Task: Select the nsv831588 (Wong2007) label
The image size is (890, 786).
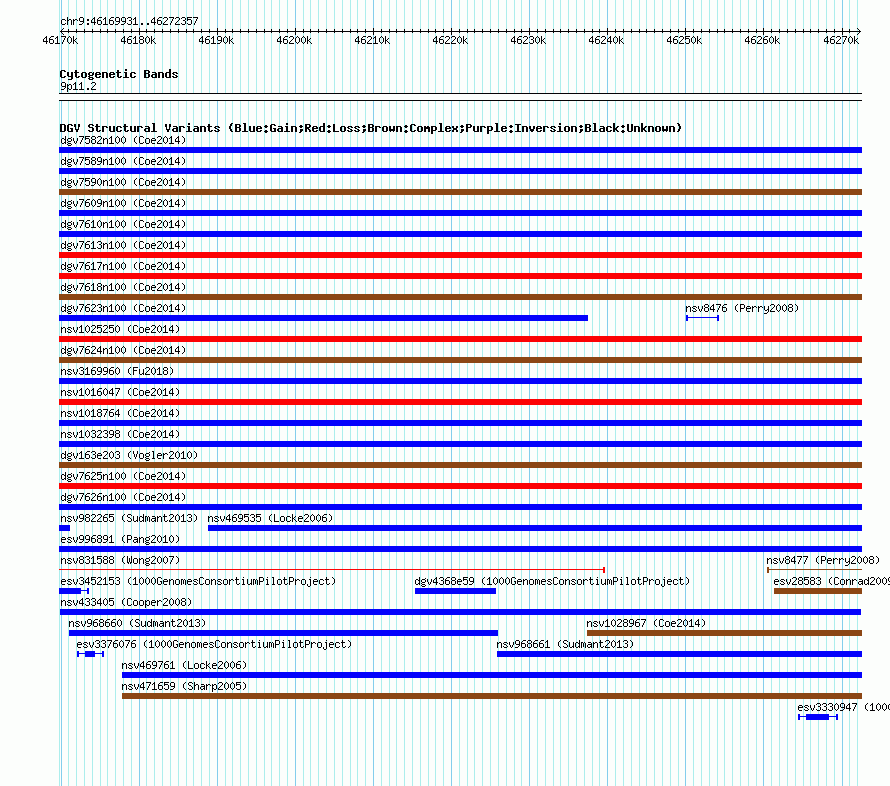Action: coord(120,560)
